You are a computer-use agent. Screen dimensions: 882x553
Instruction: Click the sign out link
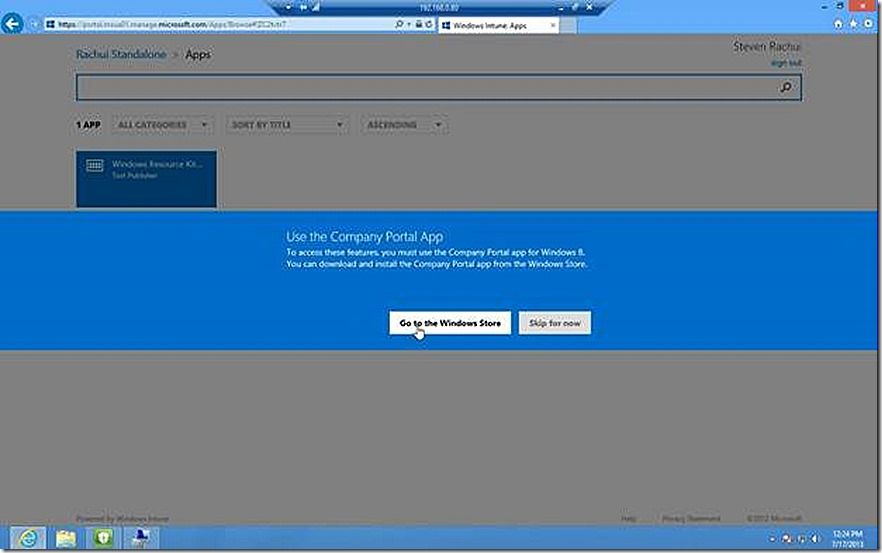tap(786, 63)
